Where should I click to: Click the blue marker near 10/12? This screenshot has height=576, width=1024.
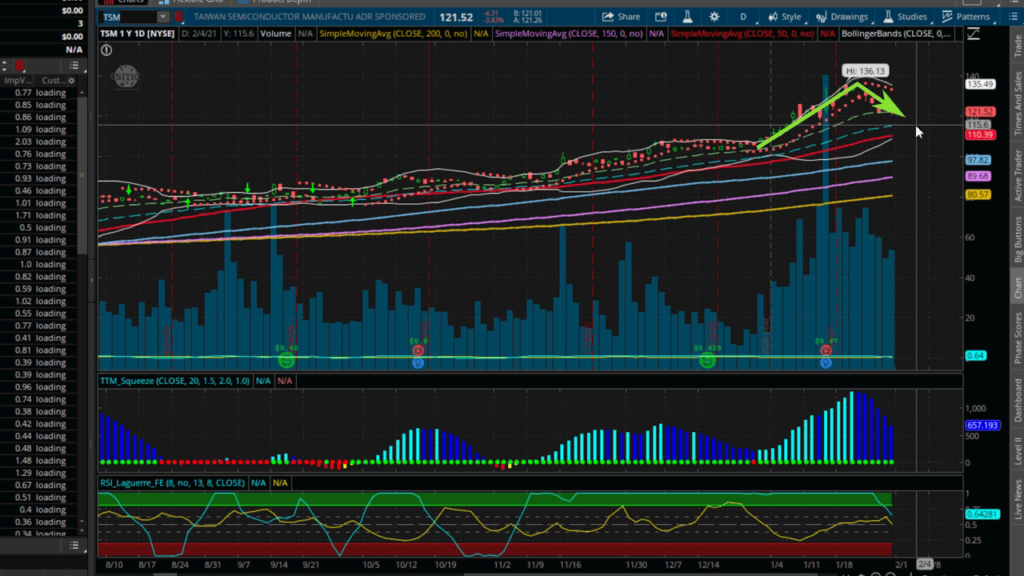pyautogui.click(x=418, y=362)
